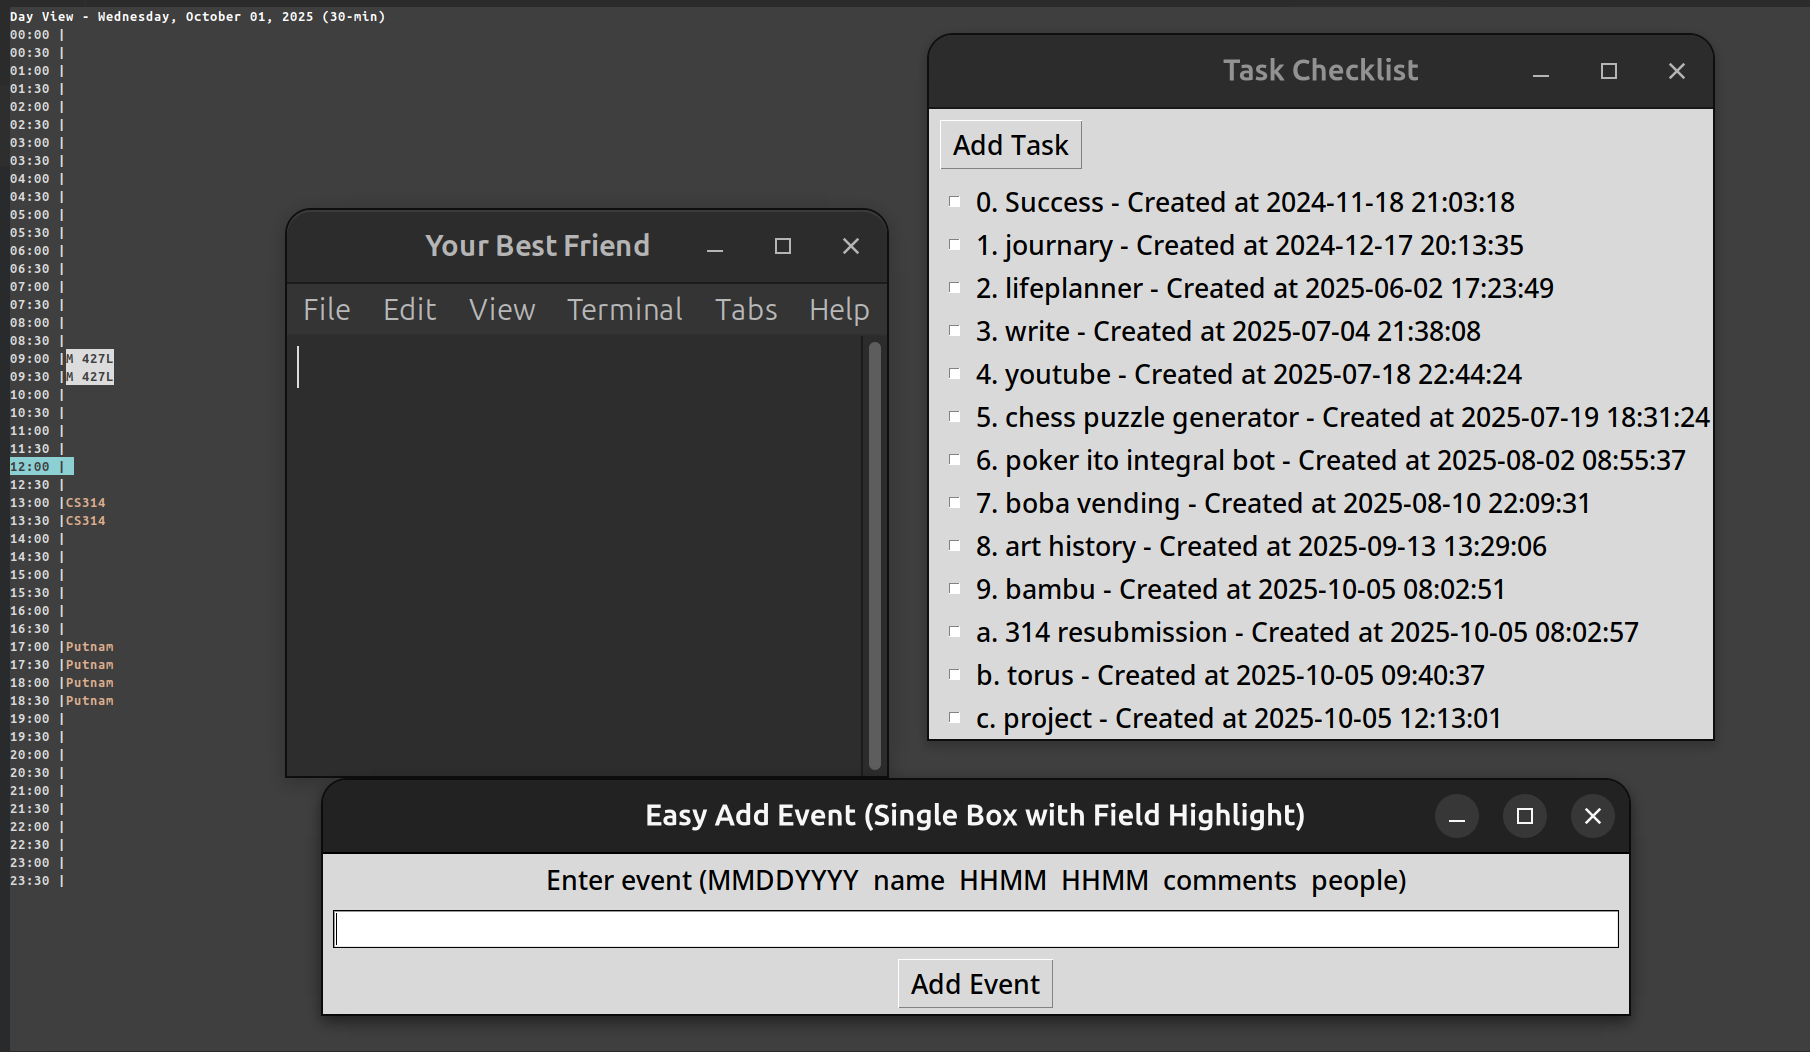Viewport: 1810px width, 1052px height.
Task: Click the Day View date header
Action: 197,17
